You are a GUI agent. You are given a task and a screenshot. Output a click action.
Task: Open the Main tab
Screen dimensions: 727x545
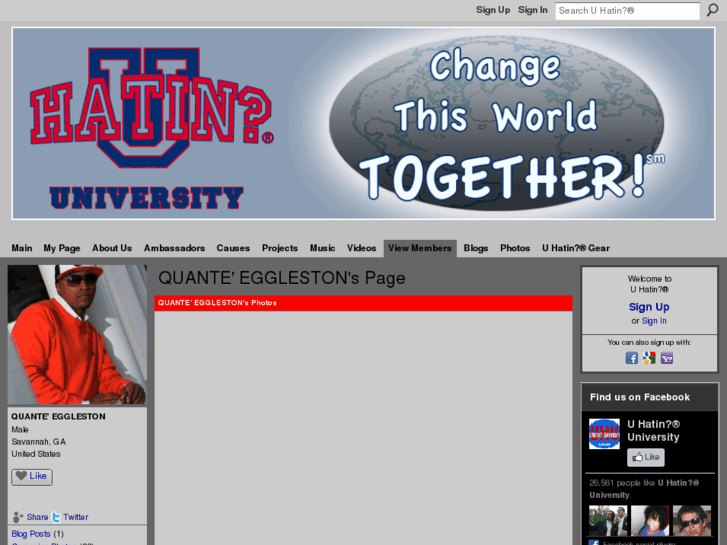(x=22, y=248)
